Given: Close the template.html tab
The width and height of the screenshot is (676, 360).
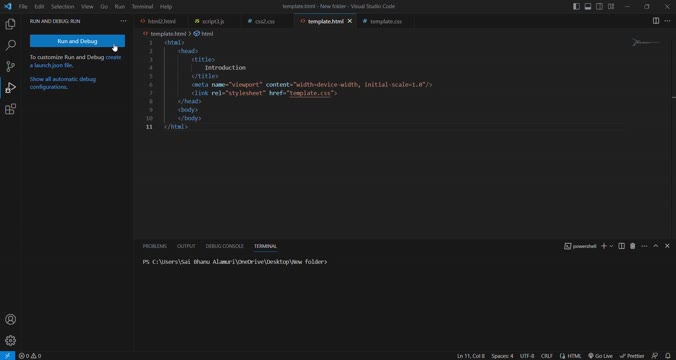Looking at the screenshot, I should pos(350,21).
